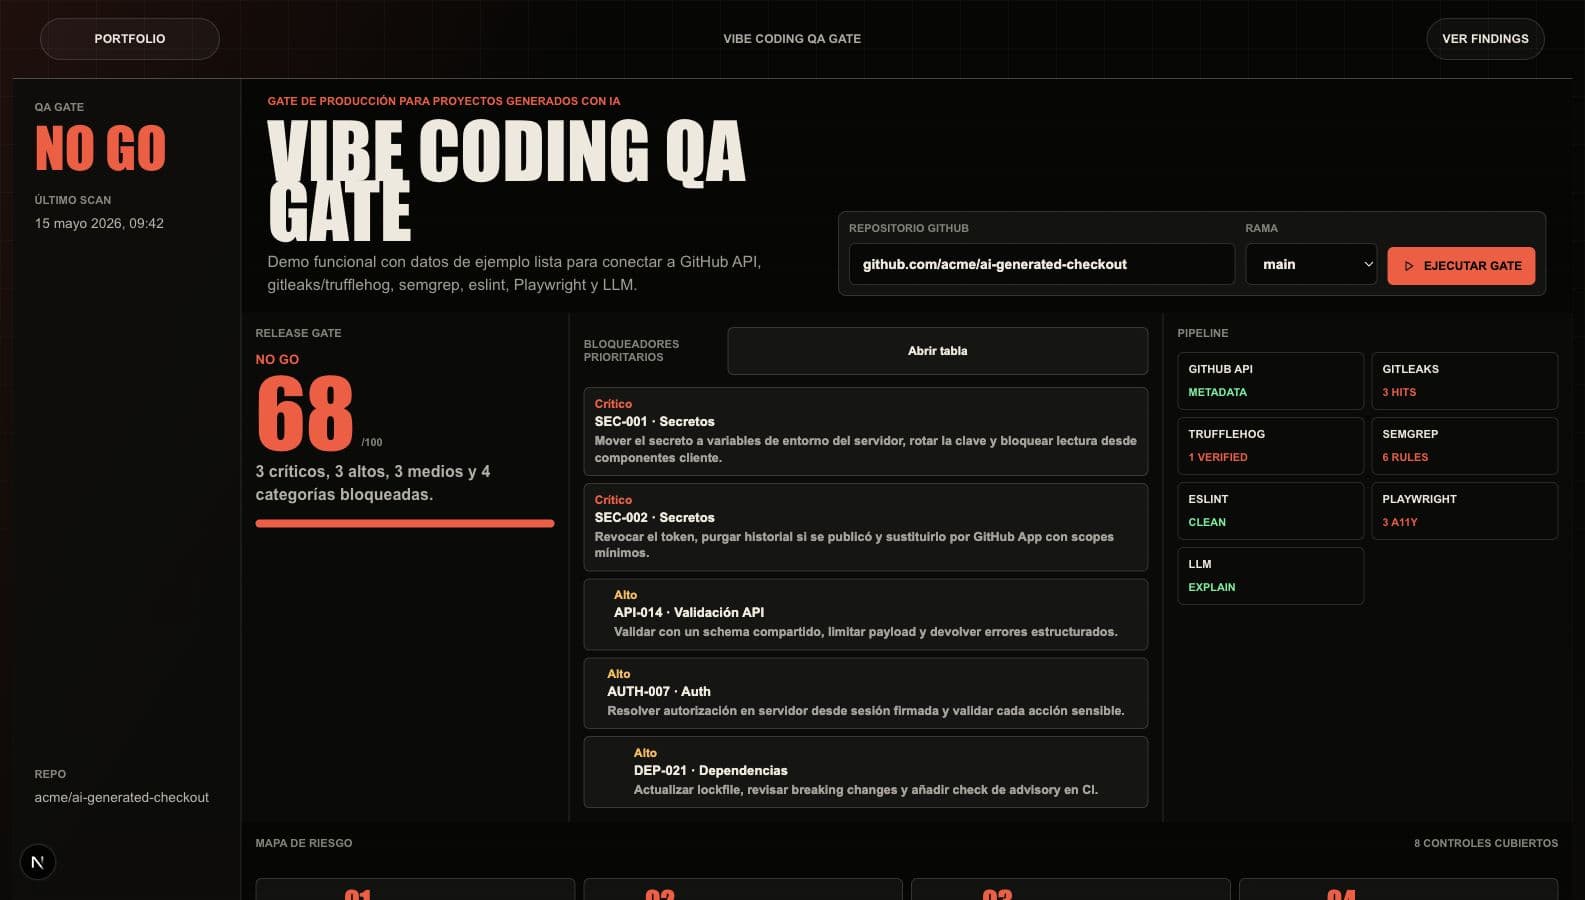Click the Vibe Coding QA Gate header title
The width and height of the screenshot is (1585, 900).
792,39
